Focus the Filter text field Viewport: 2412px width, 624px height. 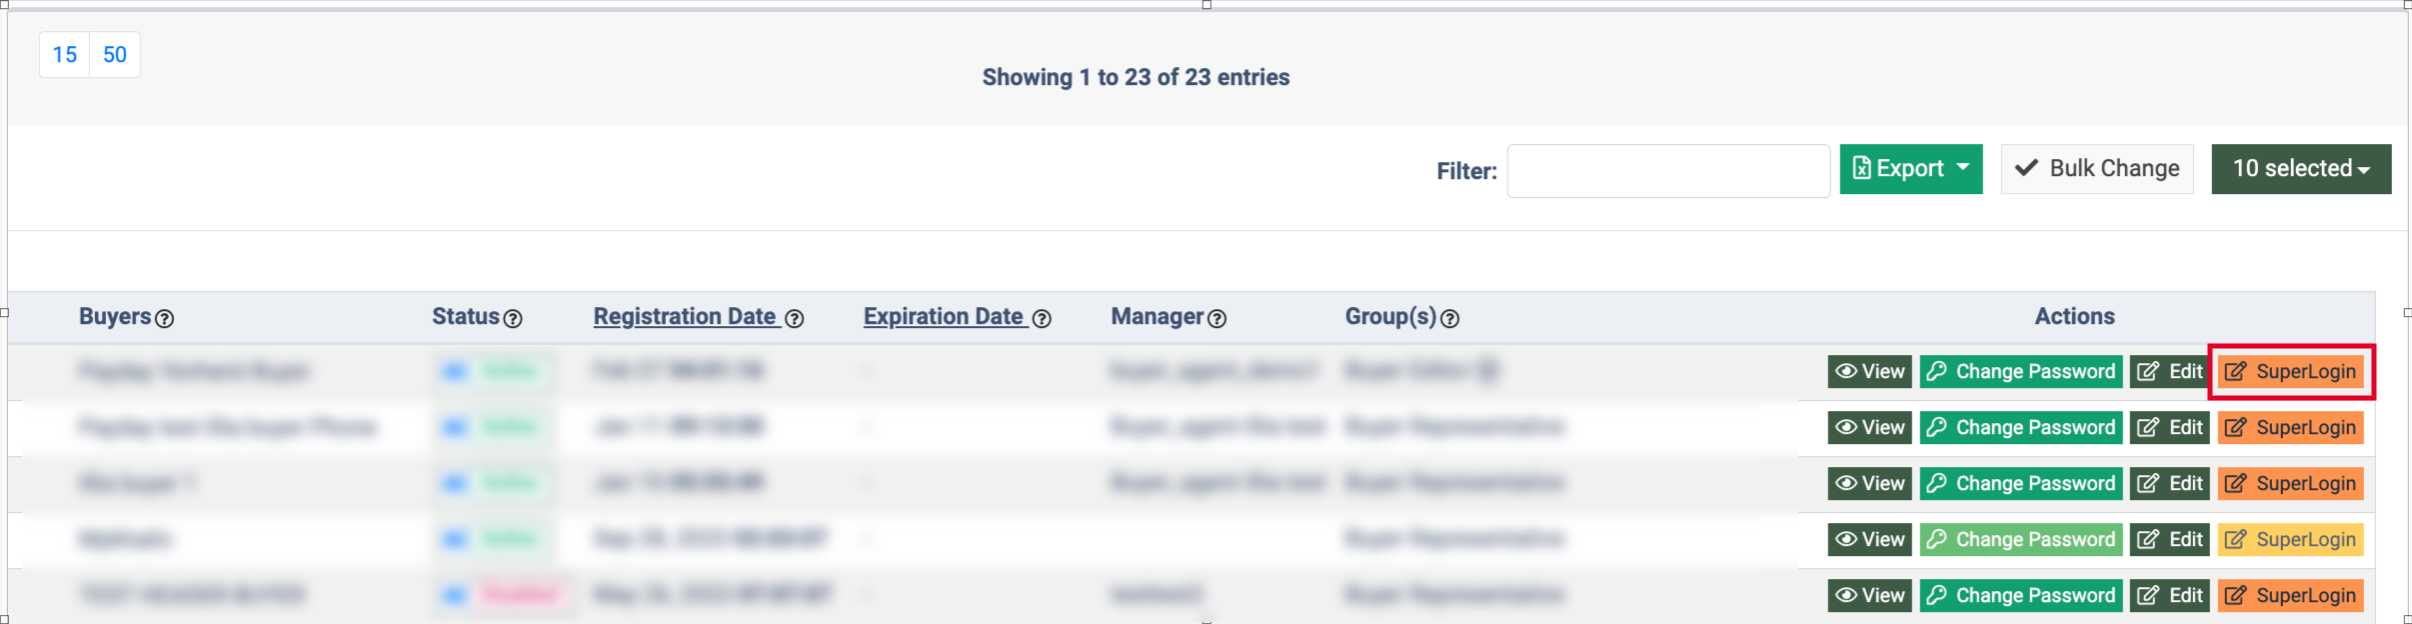pyautogui.click(x=1669, y=171)
